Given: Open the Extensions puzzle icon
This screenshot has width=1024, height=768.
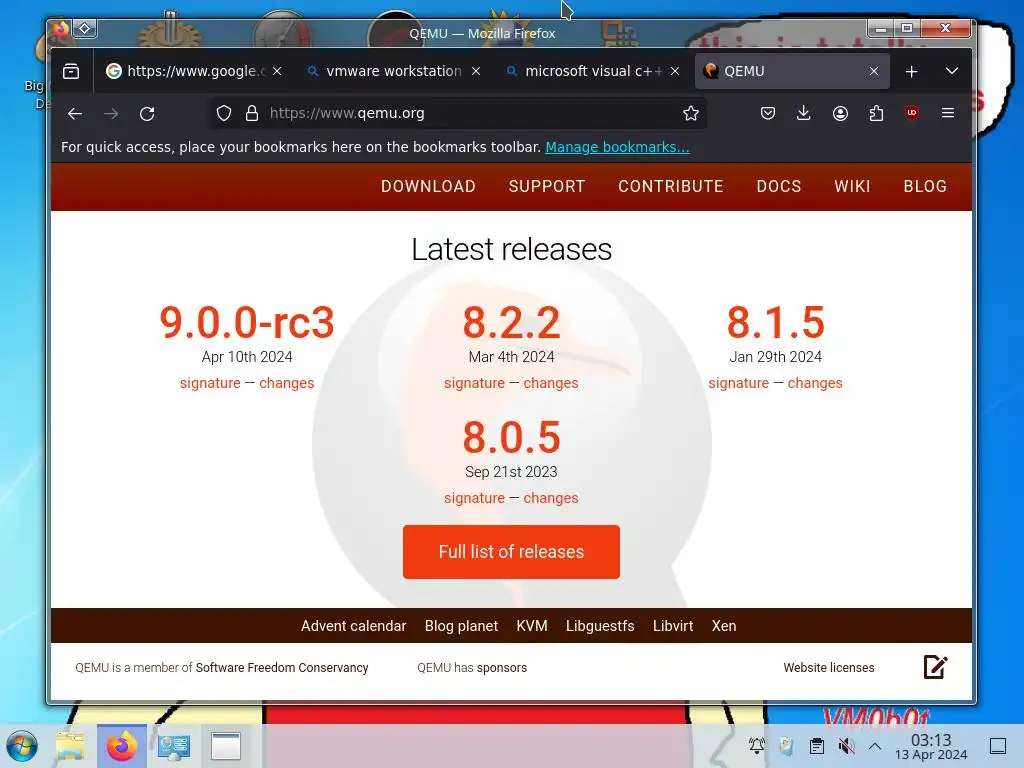Looking at the screenshot, I should (876, 114).
